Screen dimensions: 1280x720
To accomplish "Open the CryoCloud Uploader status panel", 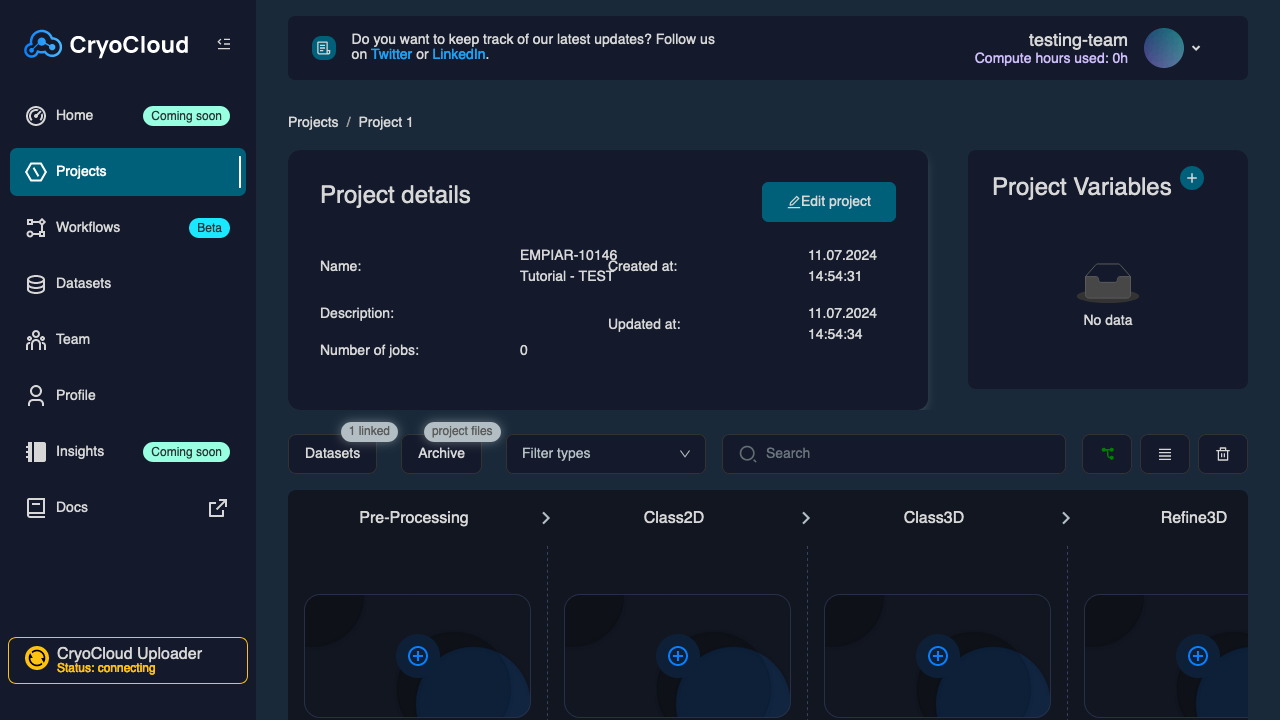I will [128, 660].
